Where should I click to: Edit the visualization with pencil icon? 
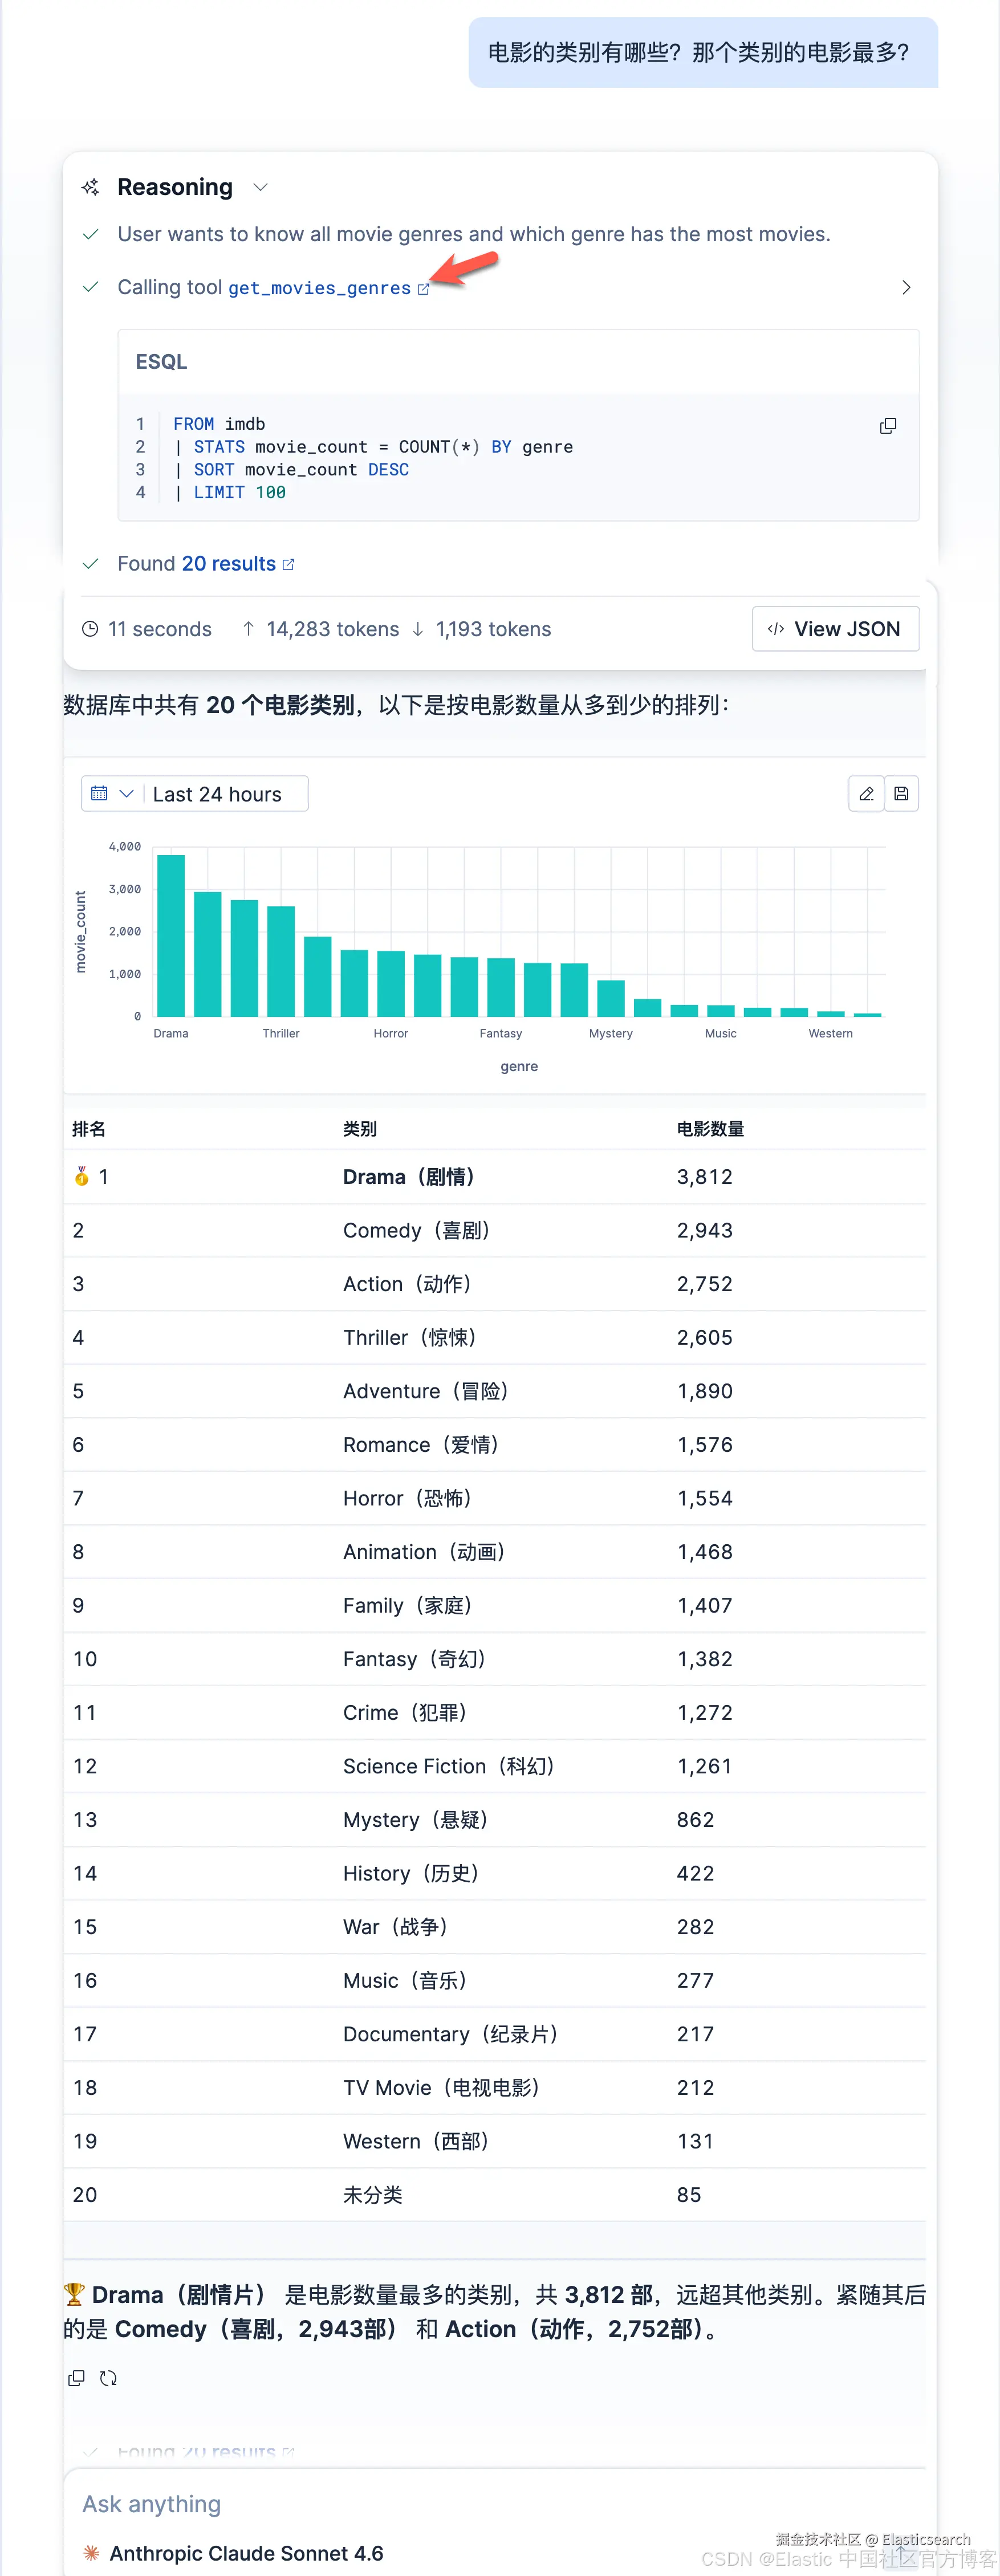tap(866, 794)
